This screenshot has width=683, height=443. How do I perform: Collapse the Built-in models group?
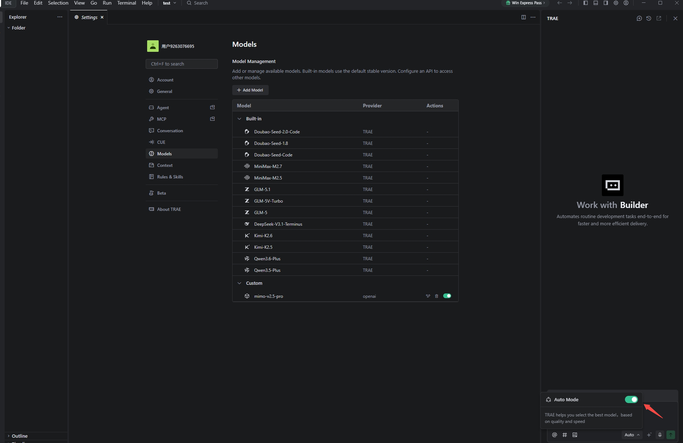239,118
